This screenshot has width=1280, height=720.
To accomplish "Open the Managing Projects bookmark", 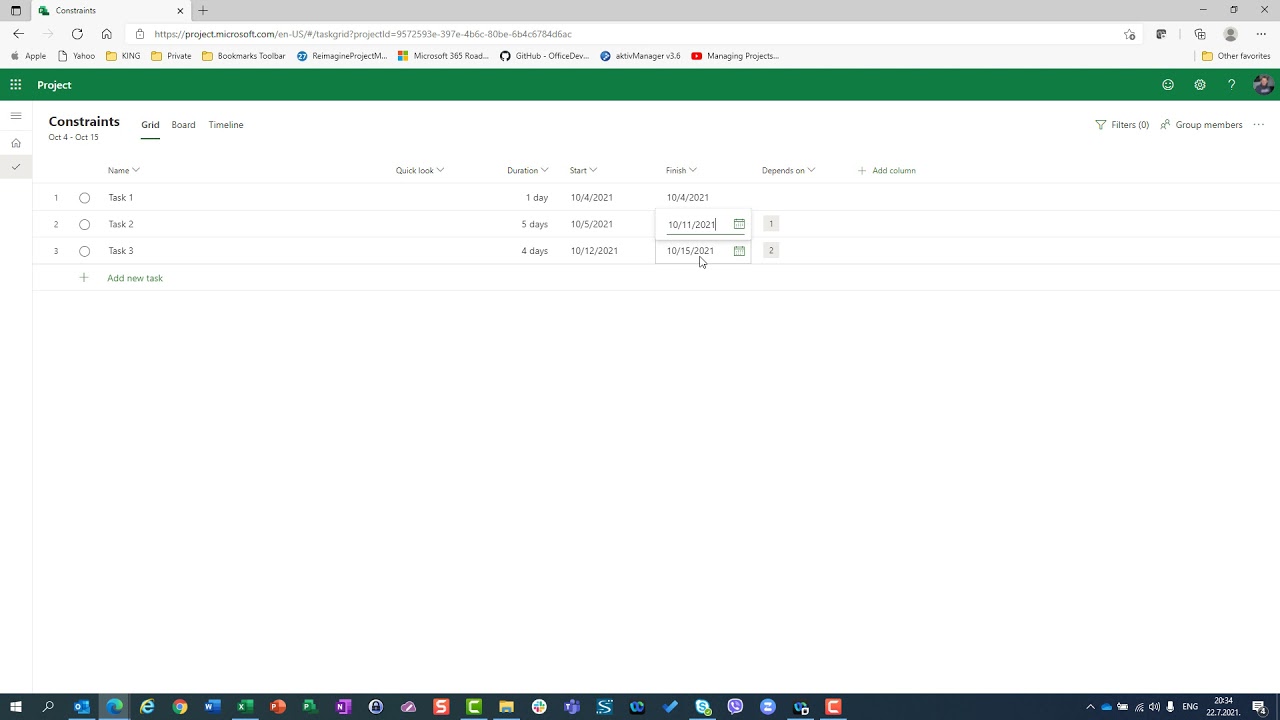I will point(735,56).
